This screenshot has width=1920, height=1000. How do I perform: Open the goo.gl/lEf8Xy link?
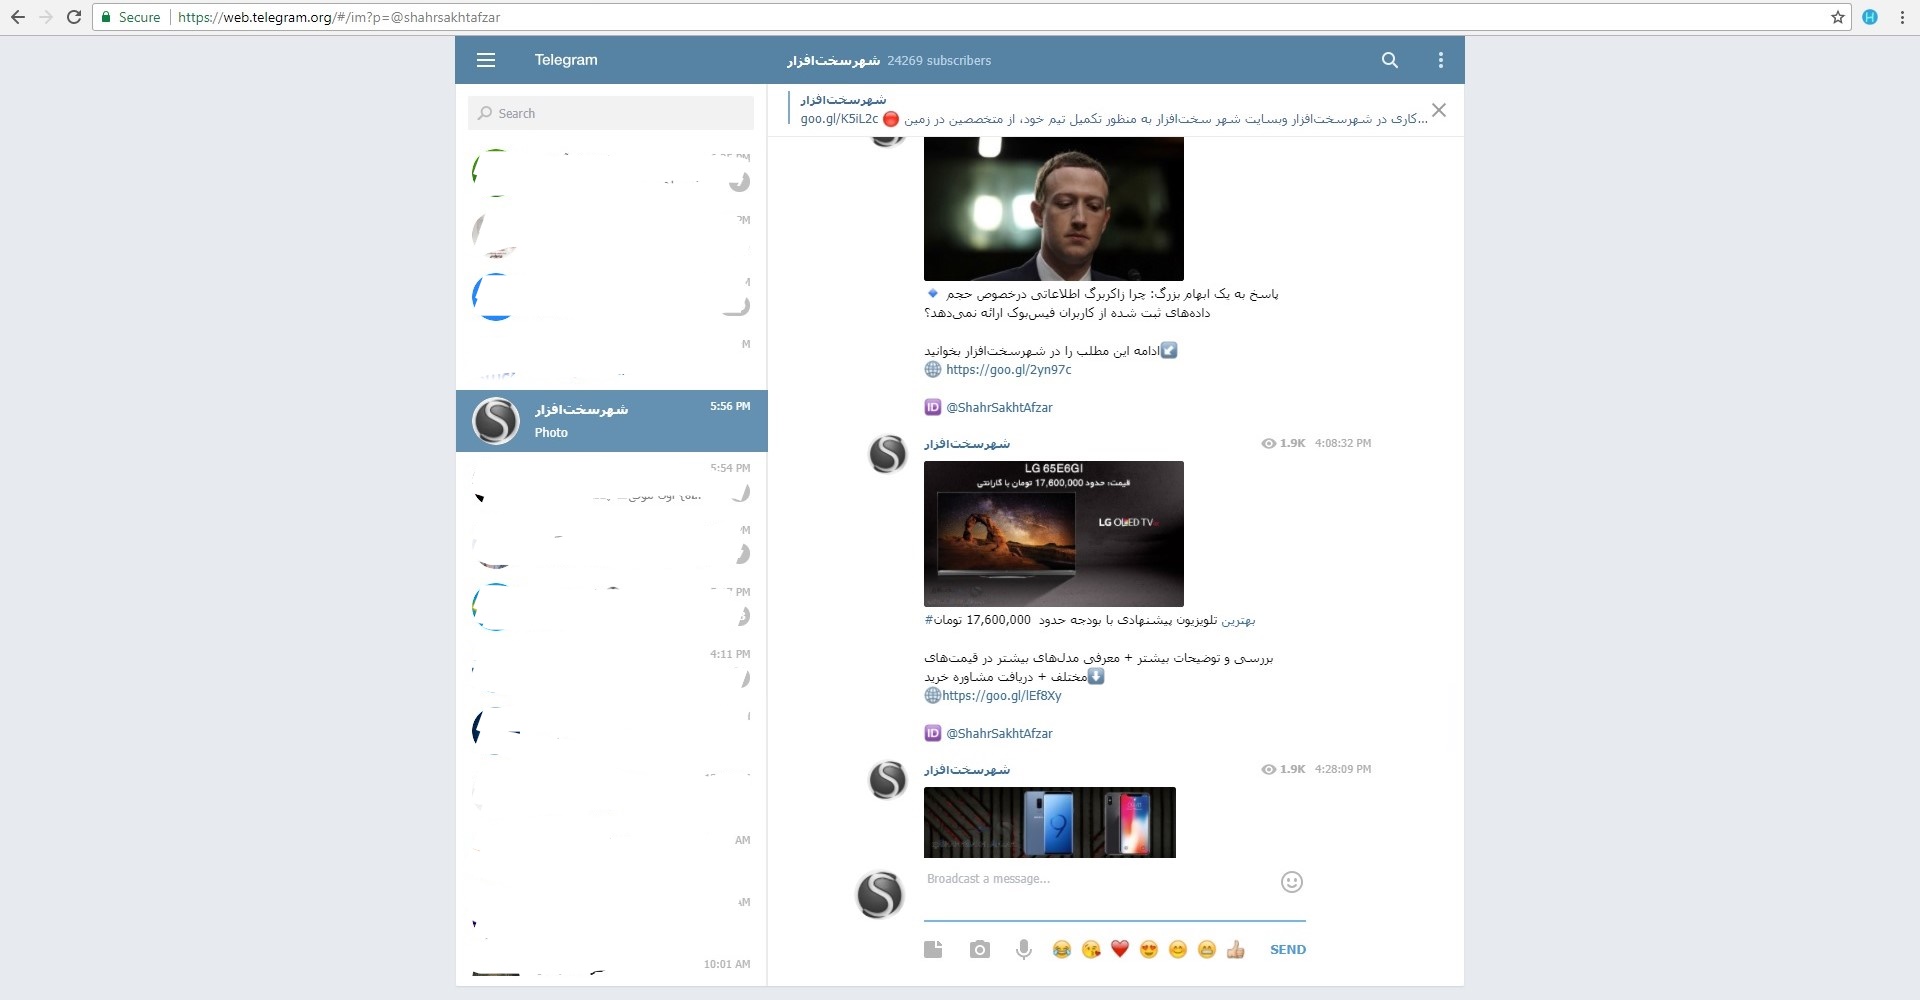1001,696
